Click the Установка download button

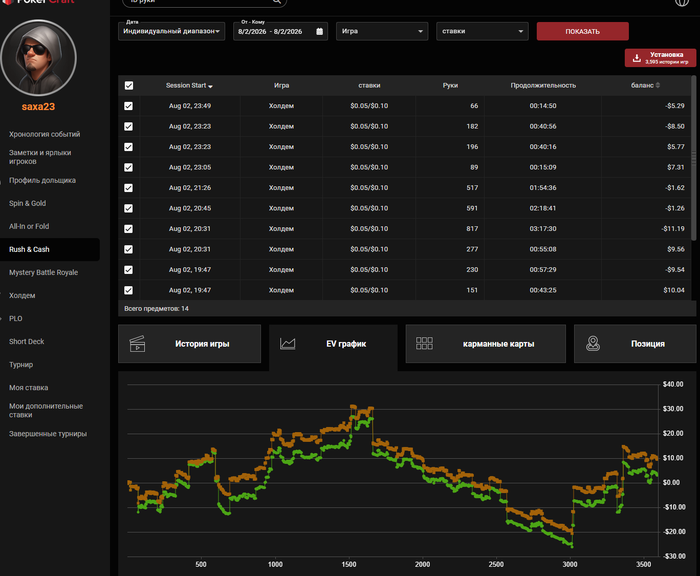coord(660,58)
